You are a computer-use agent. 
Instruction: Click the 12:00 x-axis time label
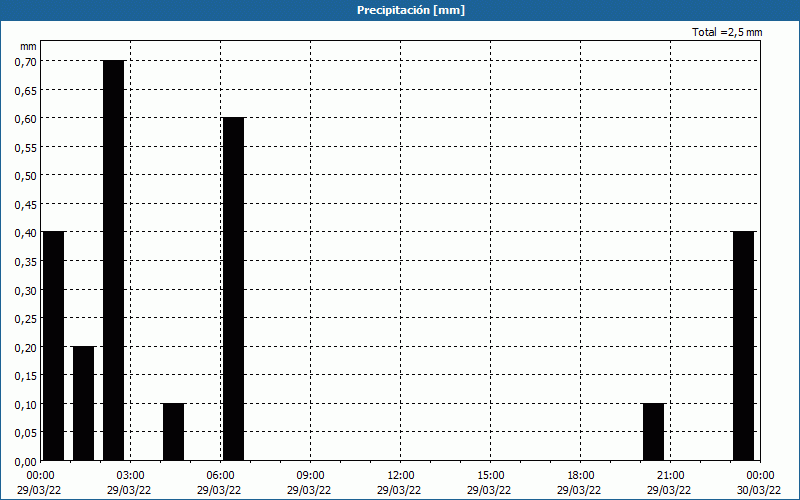[401, 476]
